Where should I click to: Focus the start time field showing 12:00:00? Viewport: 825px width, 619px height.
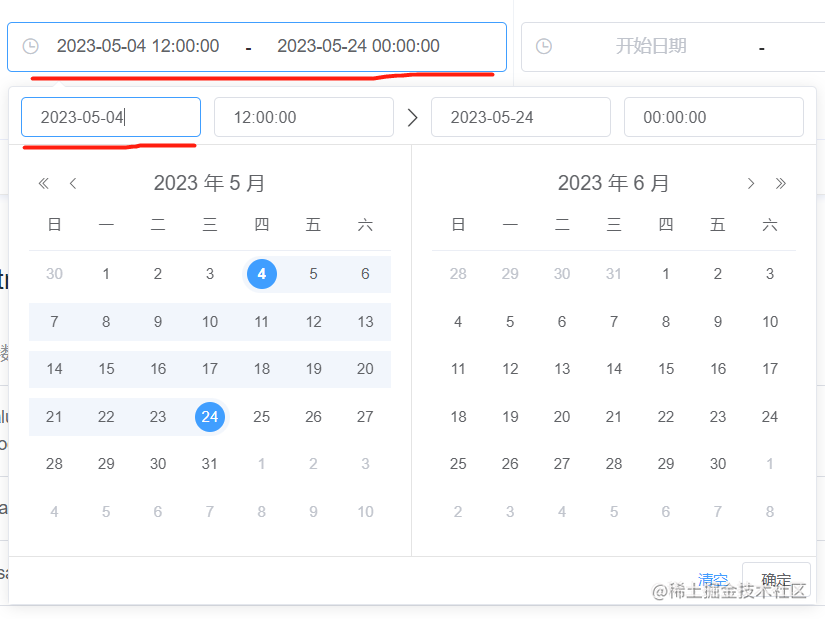tap(303, 116)
